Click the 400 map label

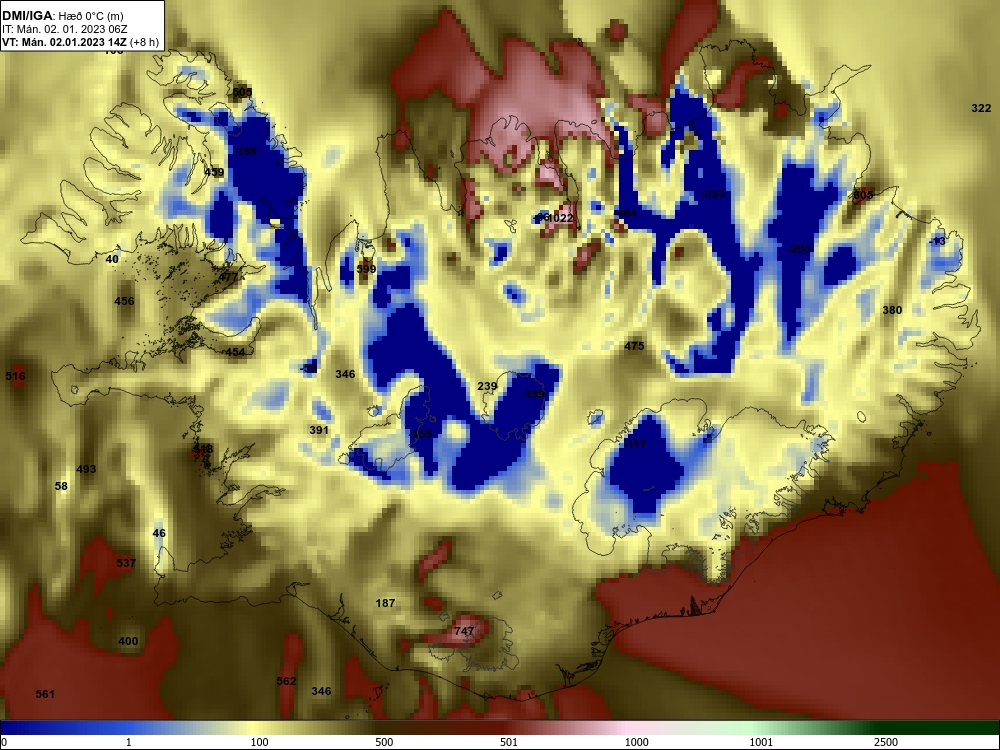click(x=128, y=641)
